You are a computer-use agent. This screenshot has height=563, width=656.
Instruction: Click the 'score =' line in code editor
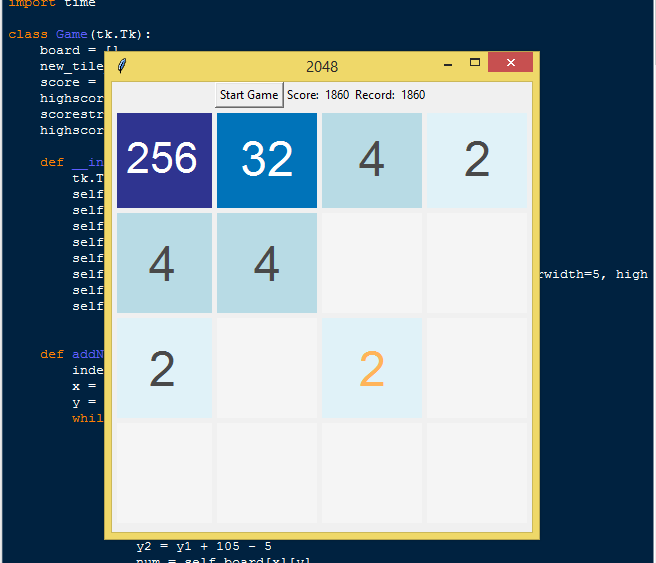68,82
